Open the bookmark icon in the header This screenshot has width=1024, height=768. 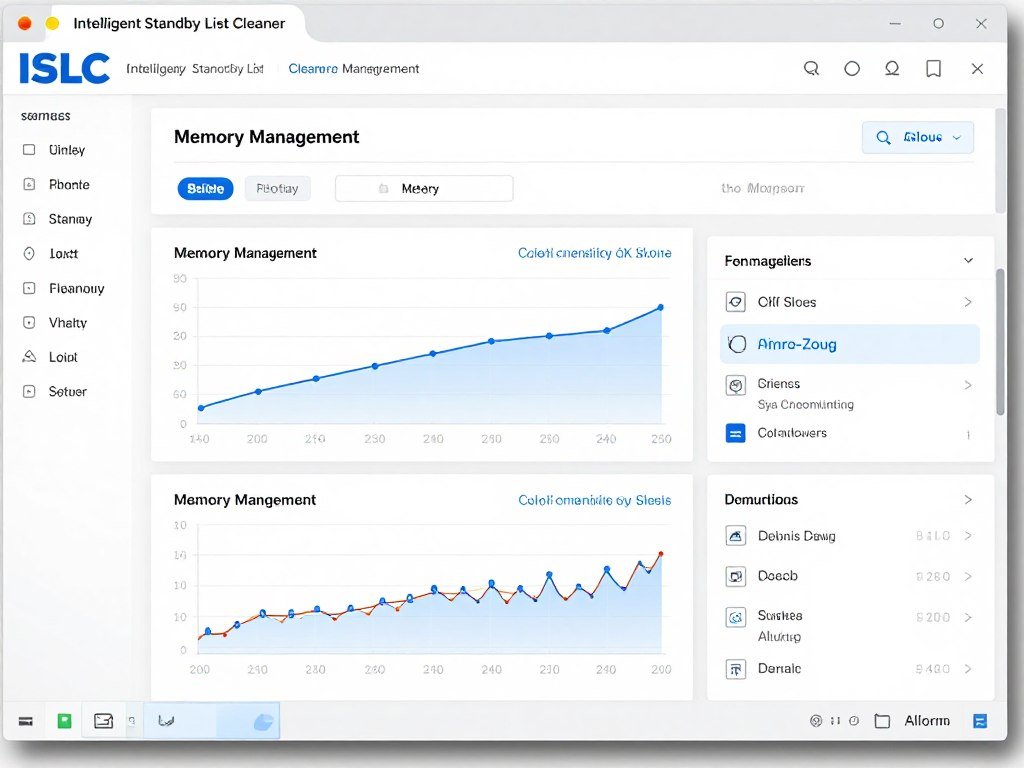(933, 68)
